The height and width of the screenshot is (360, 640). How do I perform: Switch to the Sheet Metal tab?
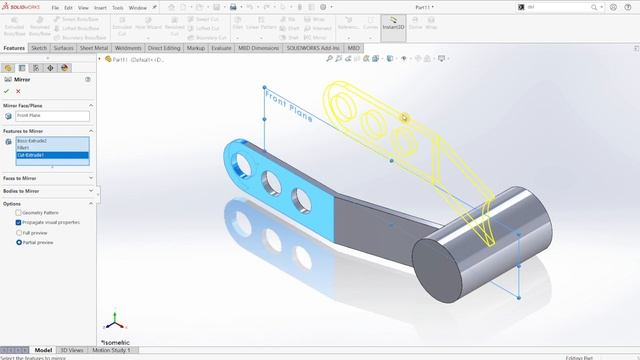[94, 48]
